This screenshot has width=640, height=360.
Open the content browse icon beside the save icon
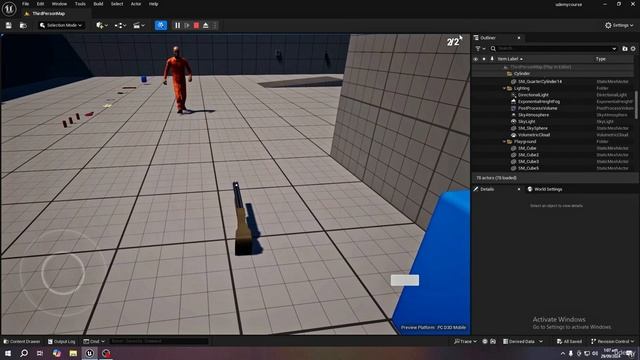[23, 25]
